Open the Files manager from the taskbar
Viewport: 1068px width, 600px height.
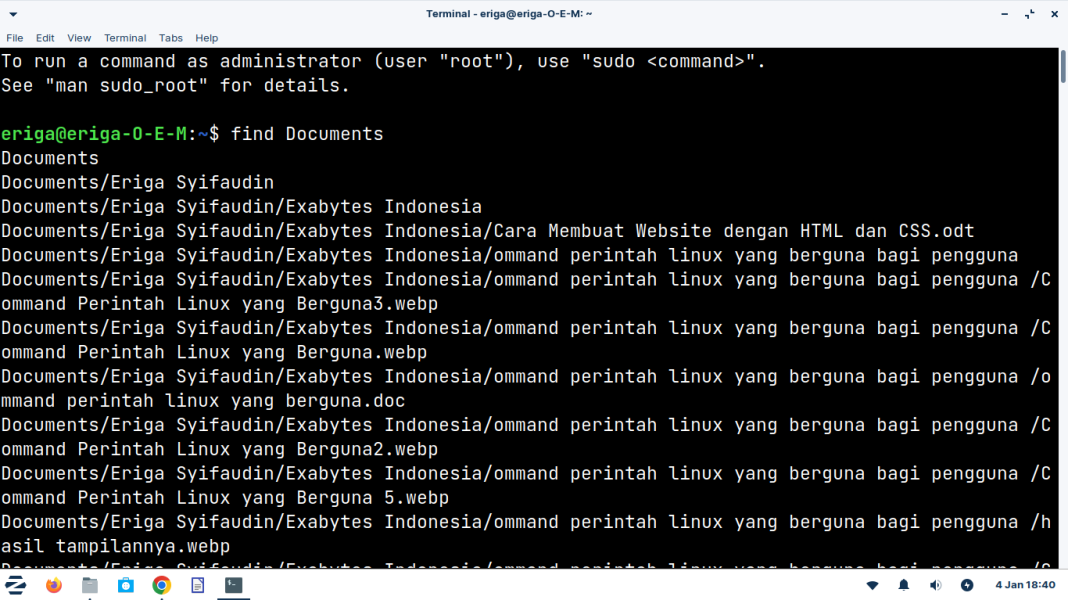point(89,585)
